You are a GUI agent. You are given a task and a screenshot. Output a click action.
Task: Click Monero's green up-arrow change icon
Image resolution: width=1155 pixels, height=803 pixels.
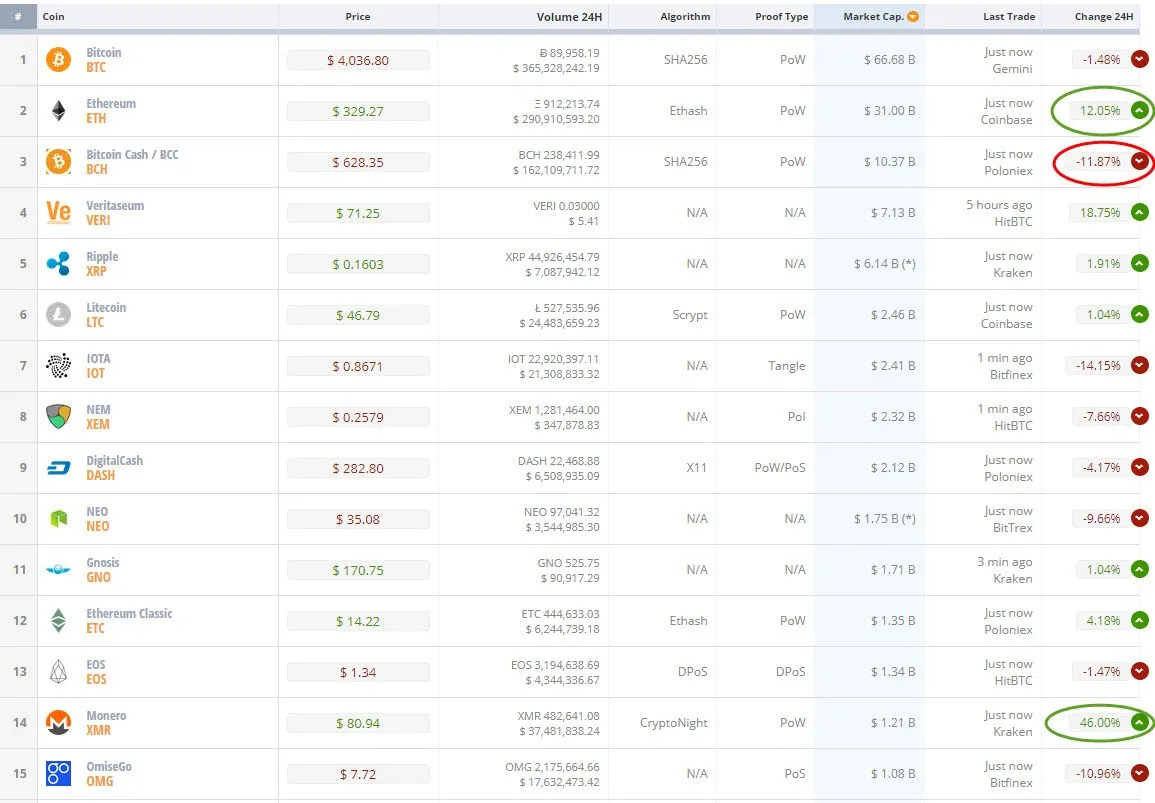pos(1140,722)
